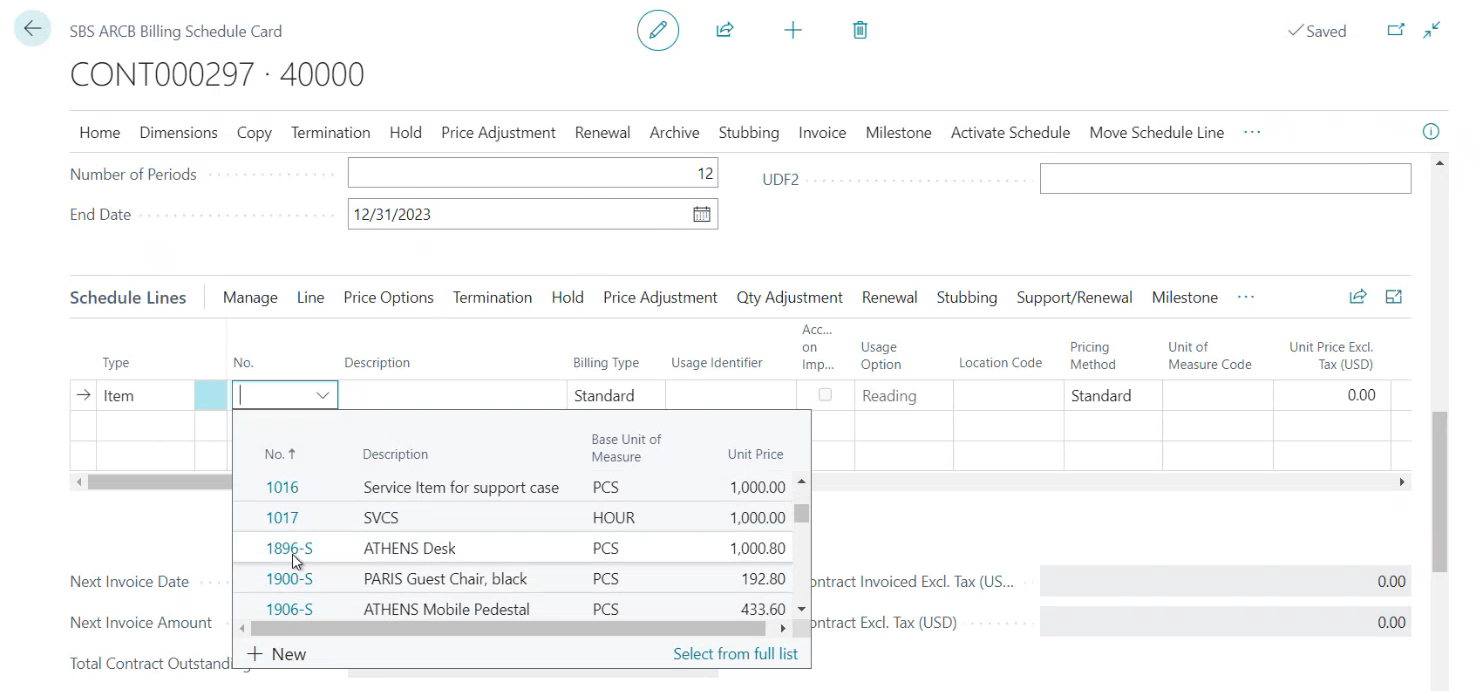The image size is (1480, 691).
Task: Open the Activate Schedule menu item
Action: pos(1010,131)
